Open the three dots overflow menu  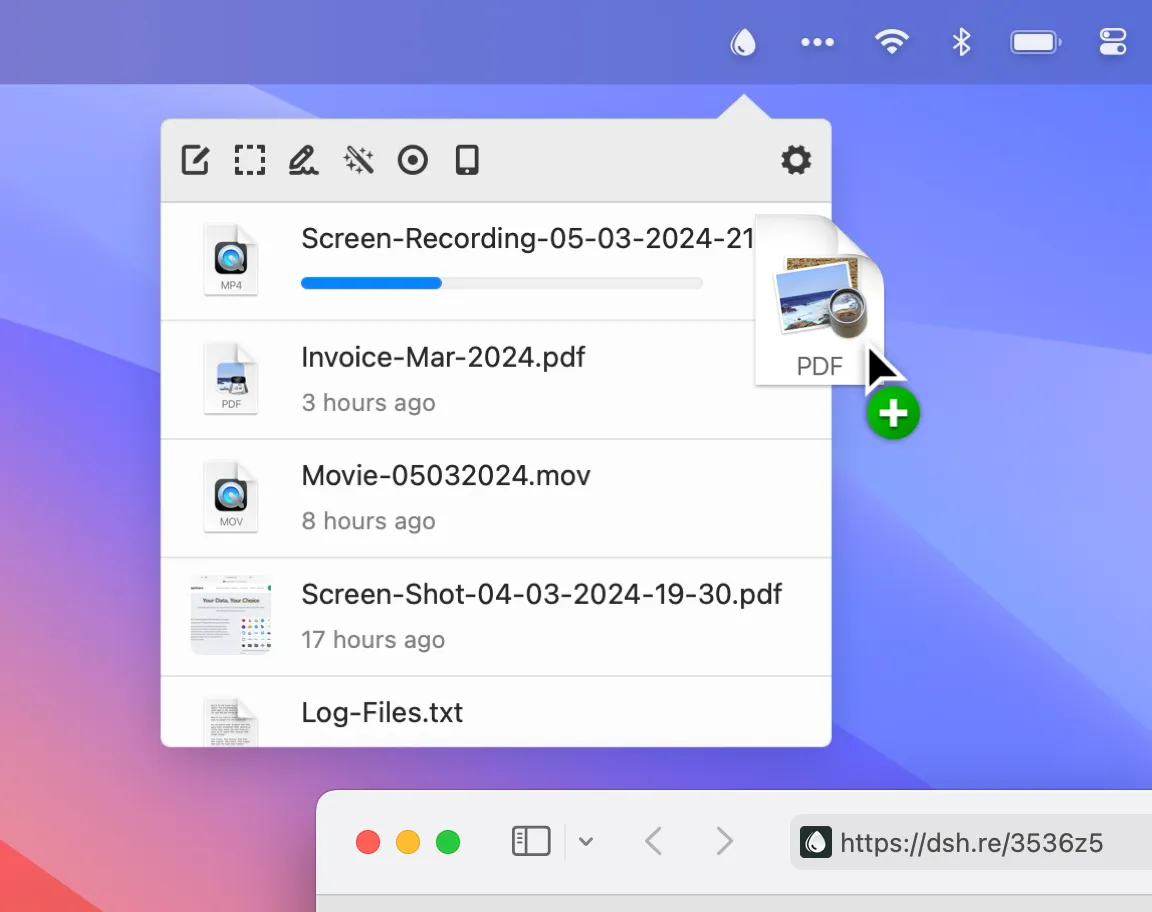click(817, 42)
